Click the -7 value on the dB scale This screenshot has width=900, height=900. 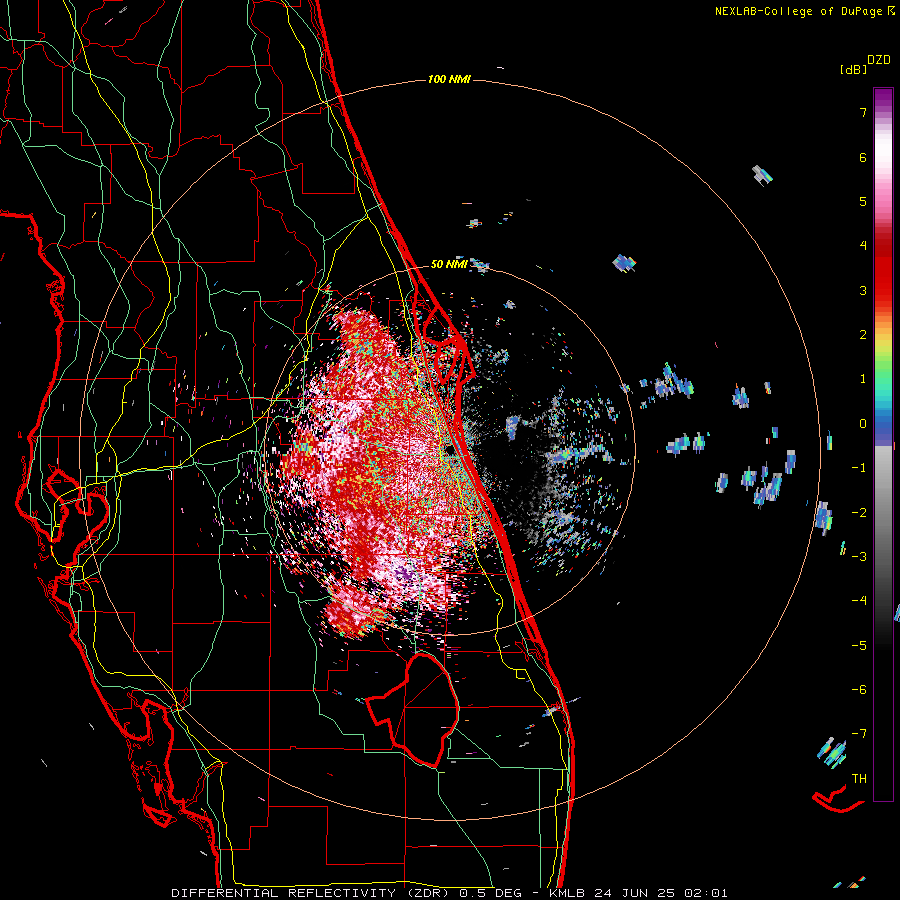click(859, 734)
